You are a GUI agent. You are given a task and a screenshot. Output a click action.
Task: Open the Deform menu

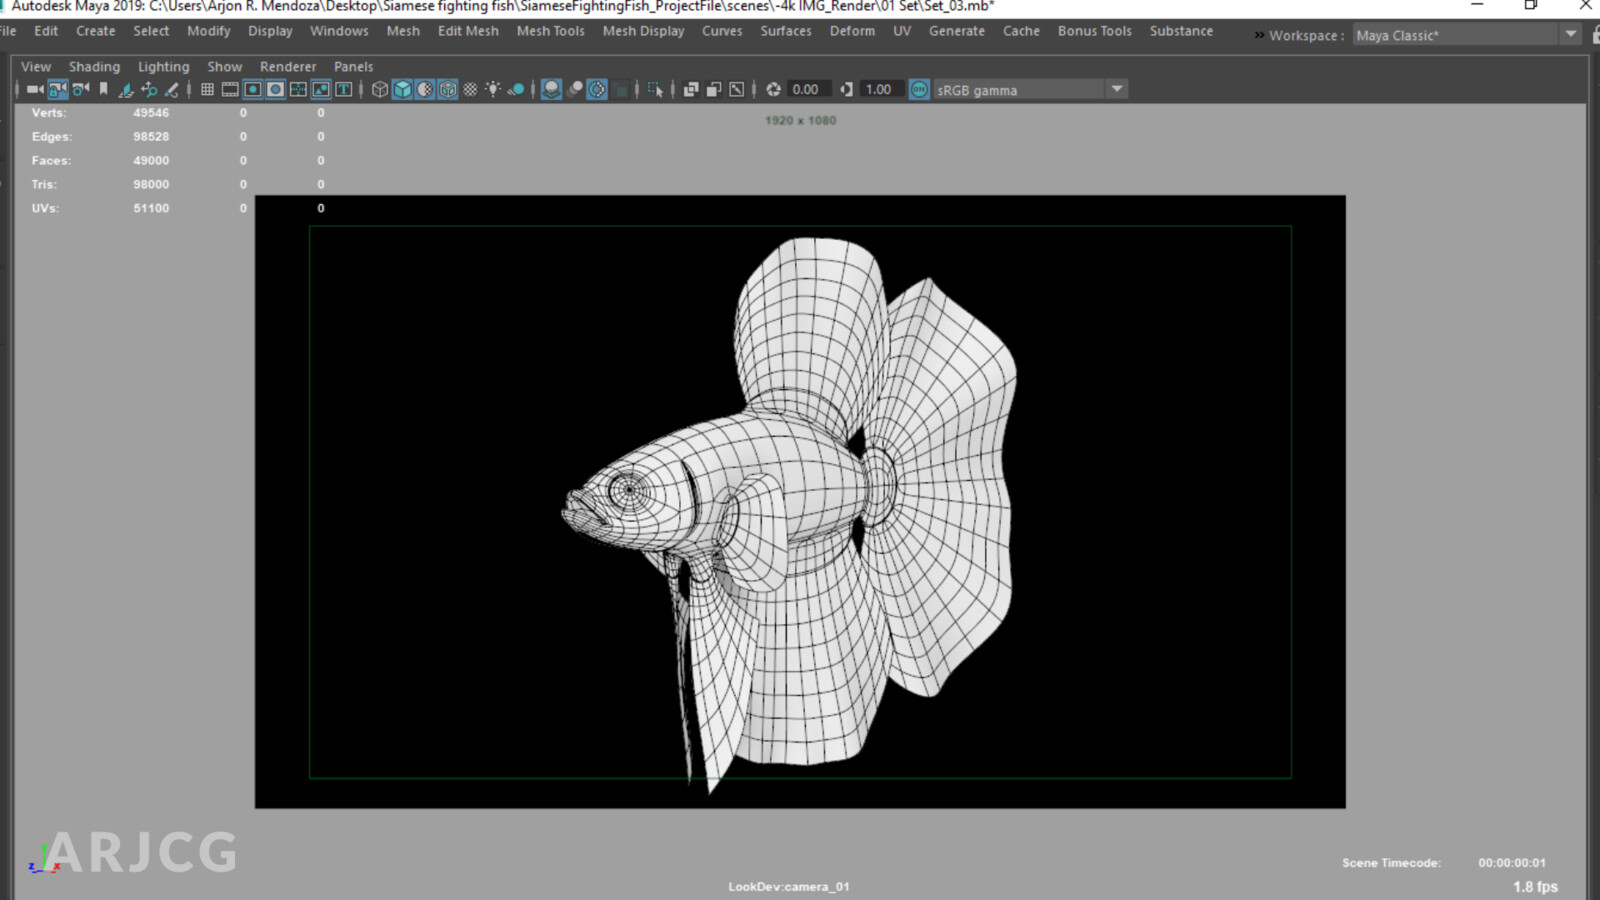(x=852, y=31)
